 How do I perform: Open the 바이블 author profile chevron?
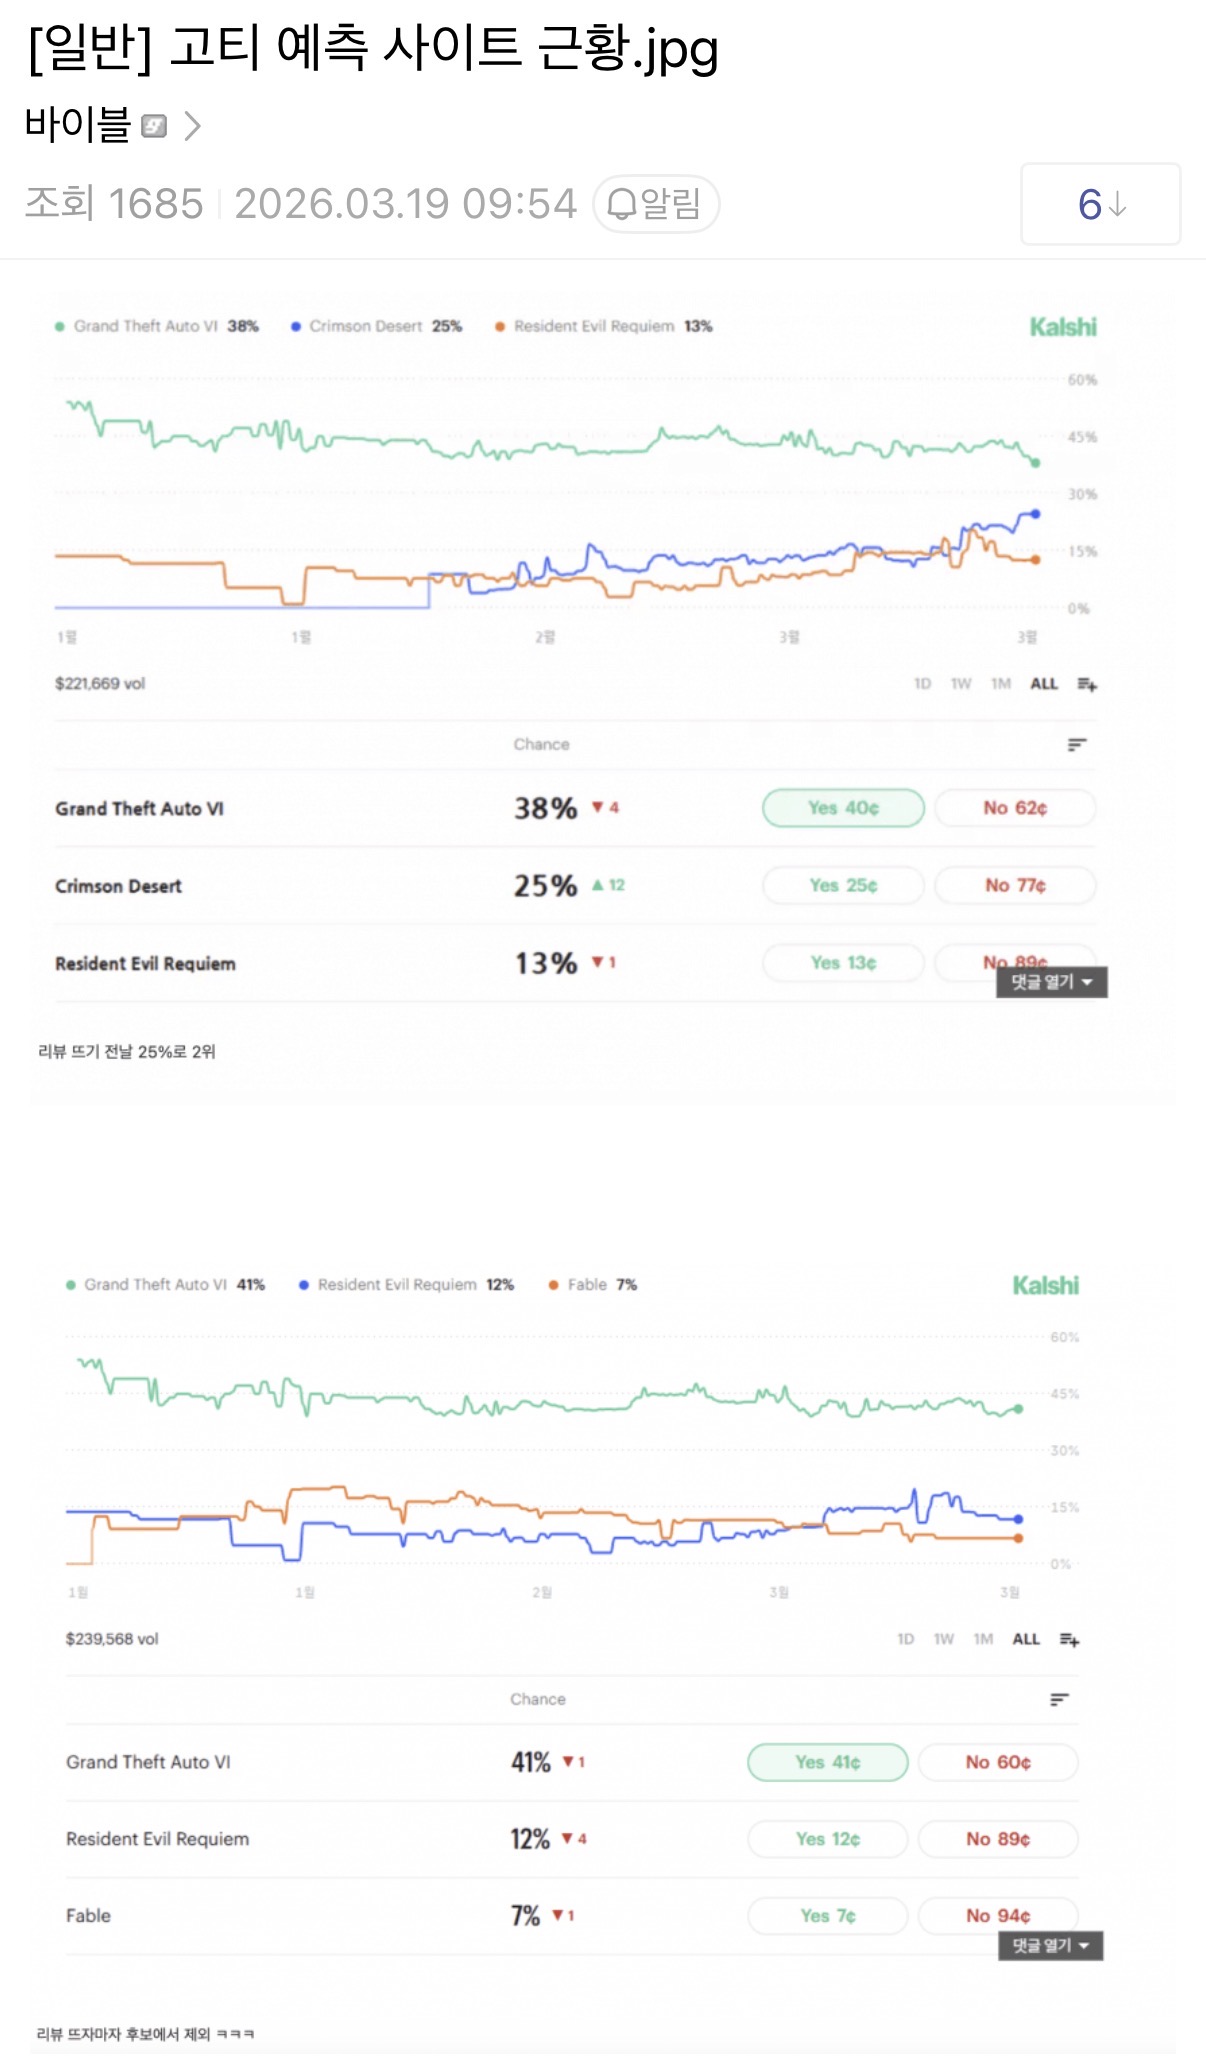pos(193,126)
